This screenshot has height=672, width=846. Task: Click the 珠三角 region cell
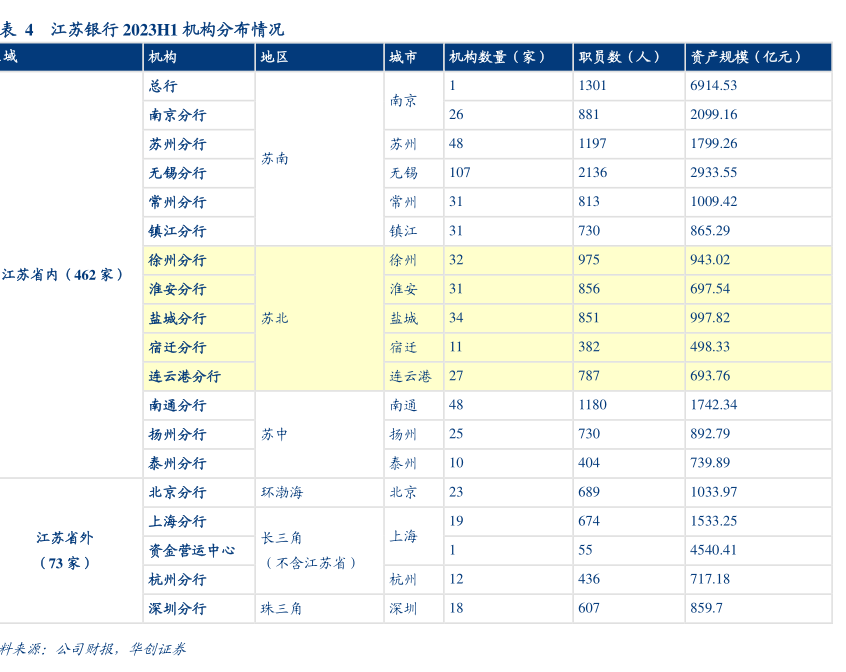[282, 608]
